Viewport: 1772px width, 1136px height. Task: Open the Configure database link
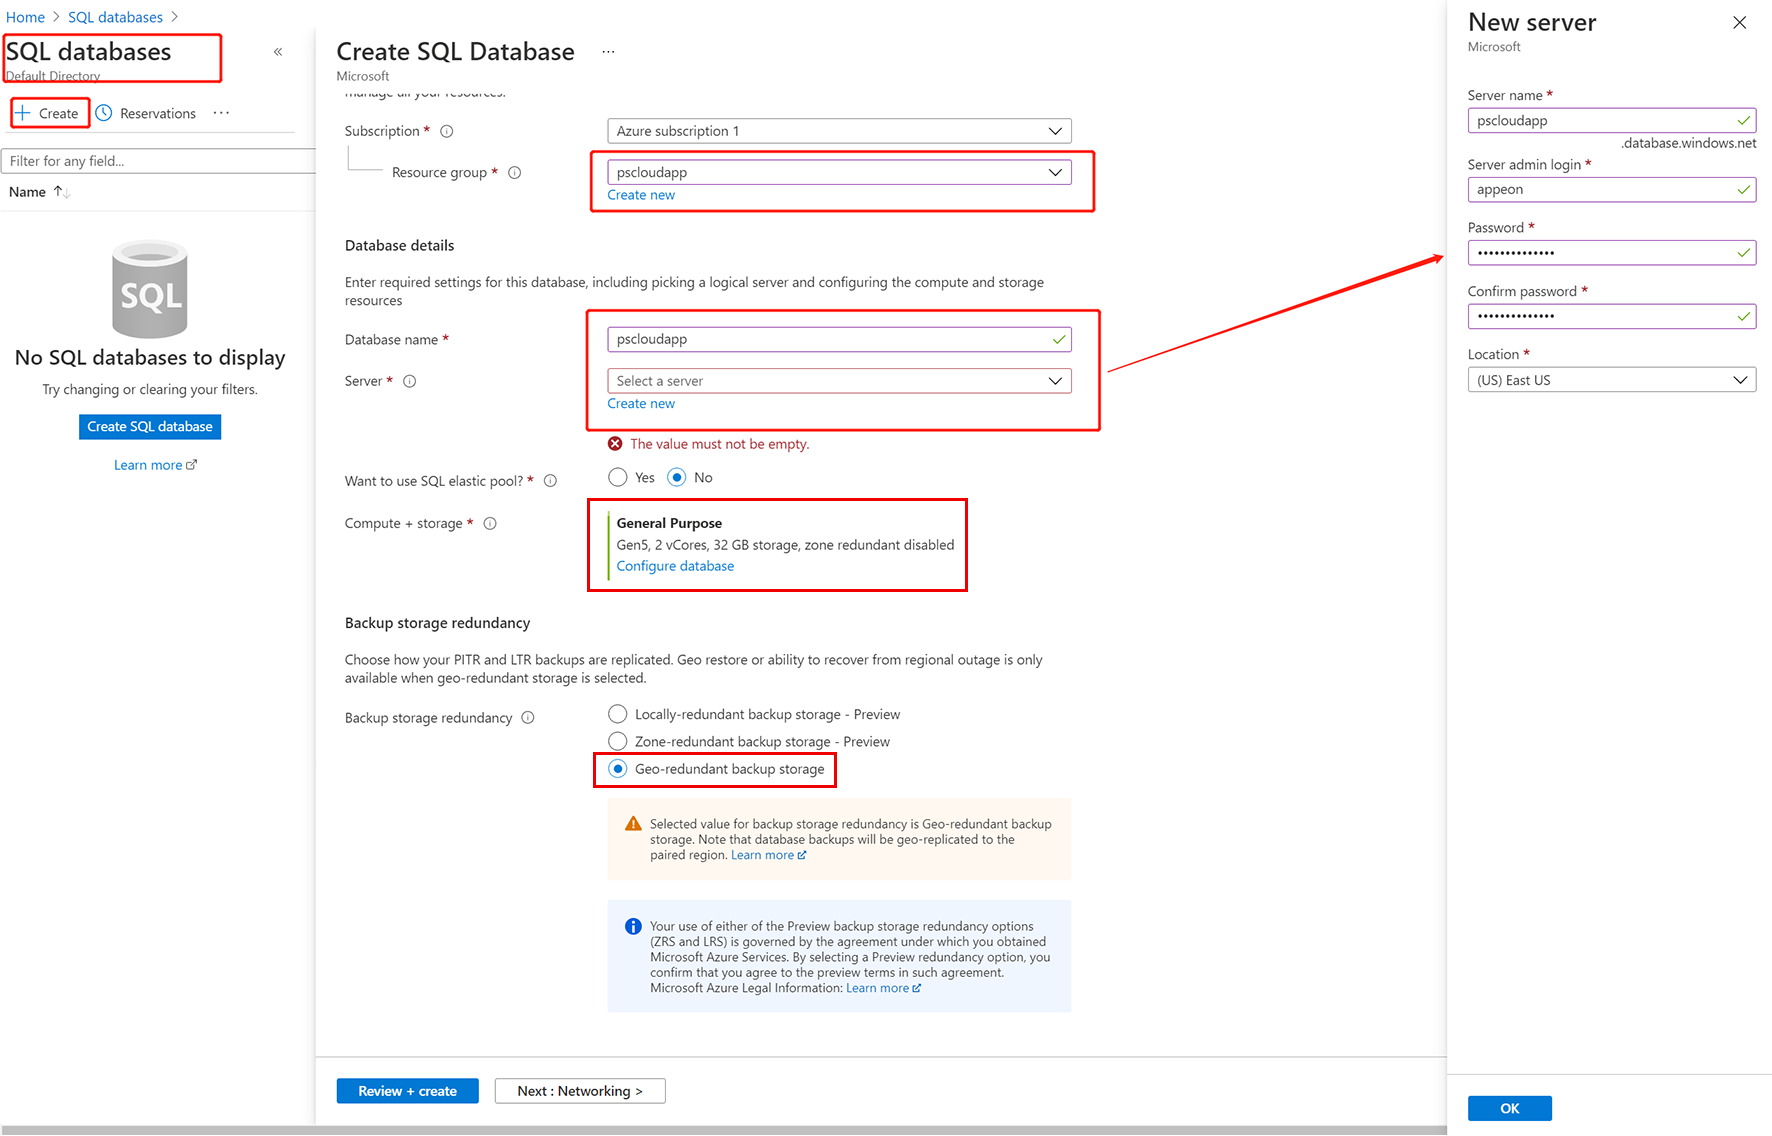tap(675, 566)
